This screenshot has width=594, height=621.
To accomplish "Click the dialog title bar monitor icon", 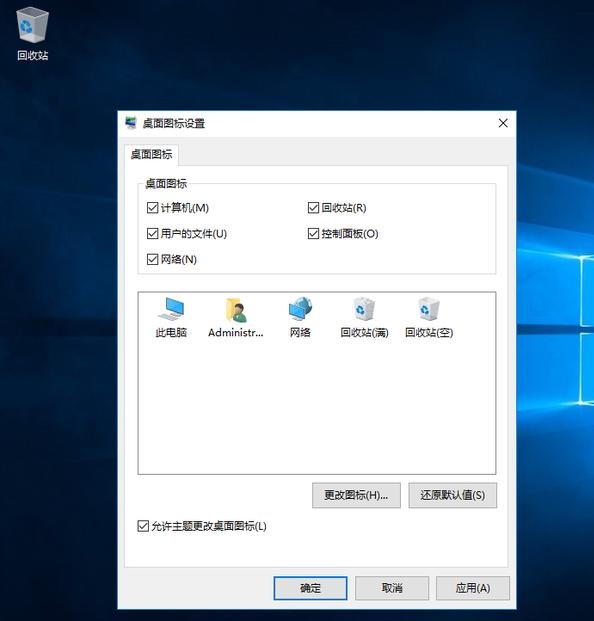I will click(x=131, y=123).
